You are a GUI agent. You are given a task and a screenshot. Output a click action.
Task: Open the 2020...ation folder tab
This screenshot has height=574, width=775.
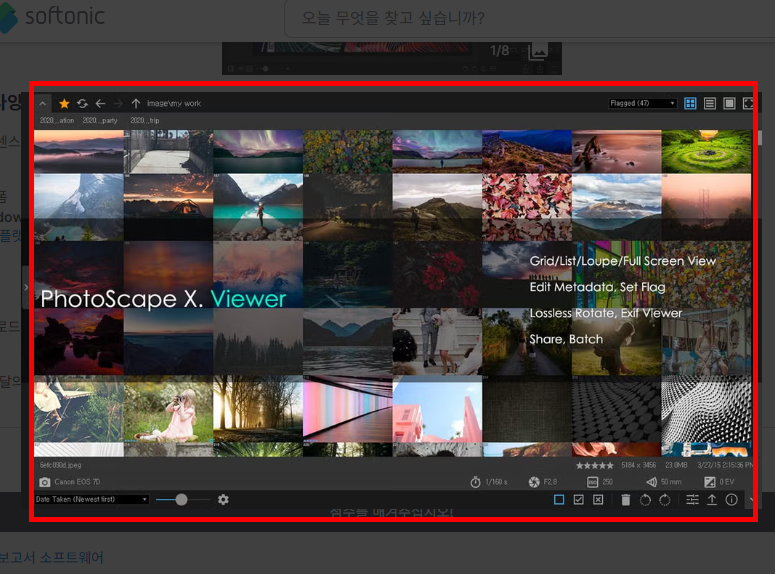click(x=57, y=120)
